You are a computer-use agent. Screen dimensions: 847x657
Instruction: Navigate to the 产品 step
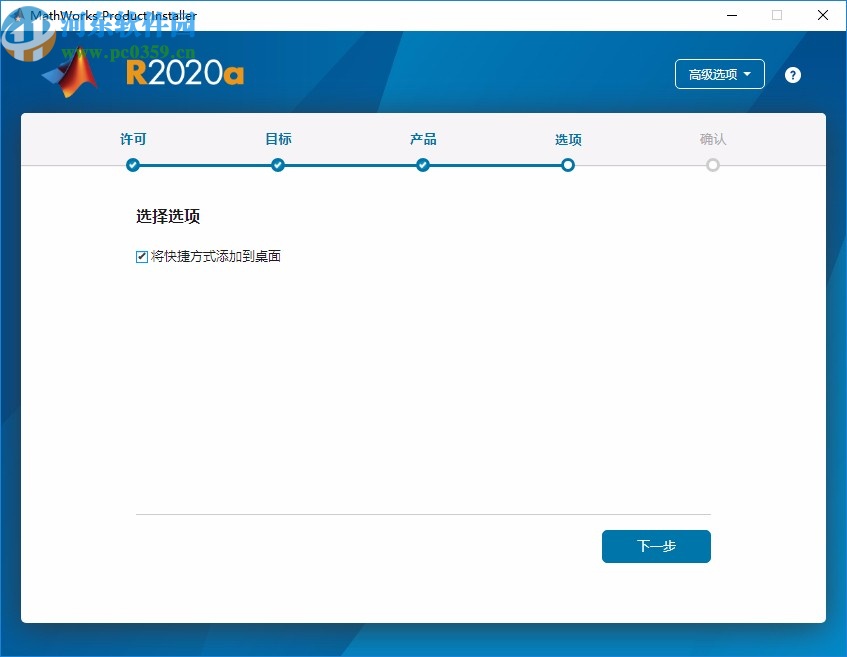click(x=422, y=139)
